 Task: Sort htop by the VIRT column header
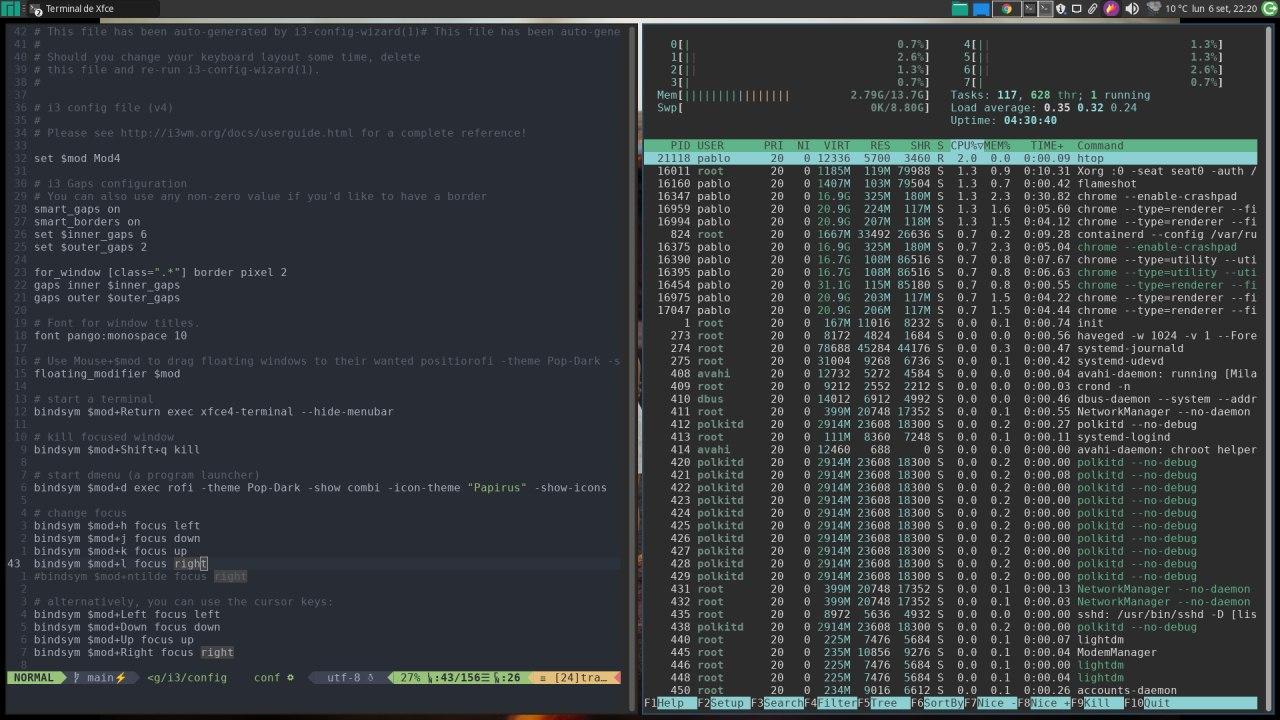(x=837, y=145)
